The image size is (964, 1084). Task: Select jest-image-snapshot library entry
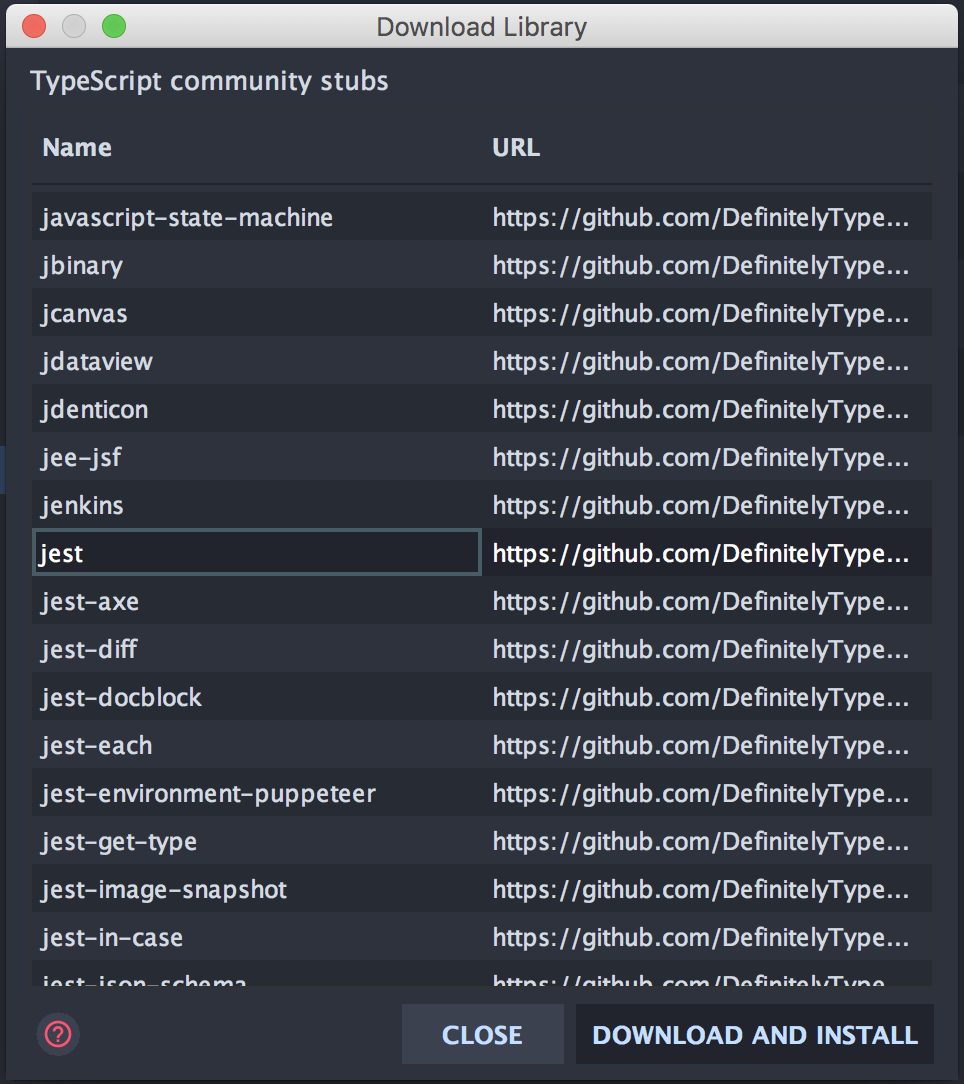pyautogui.click(x=165, y=889)
